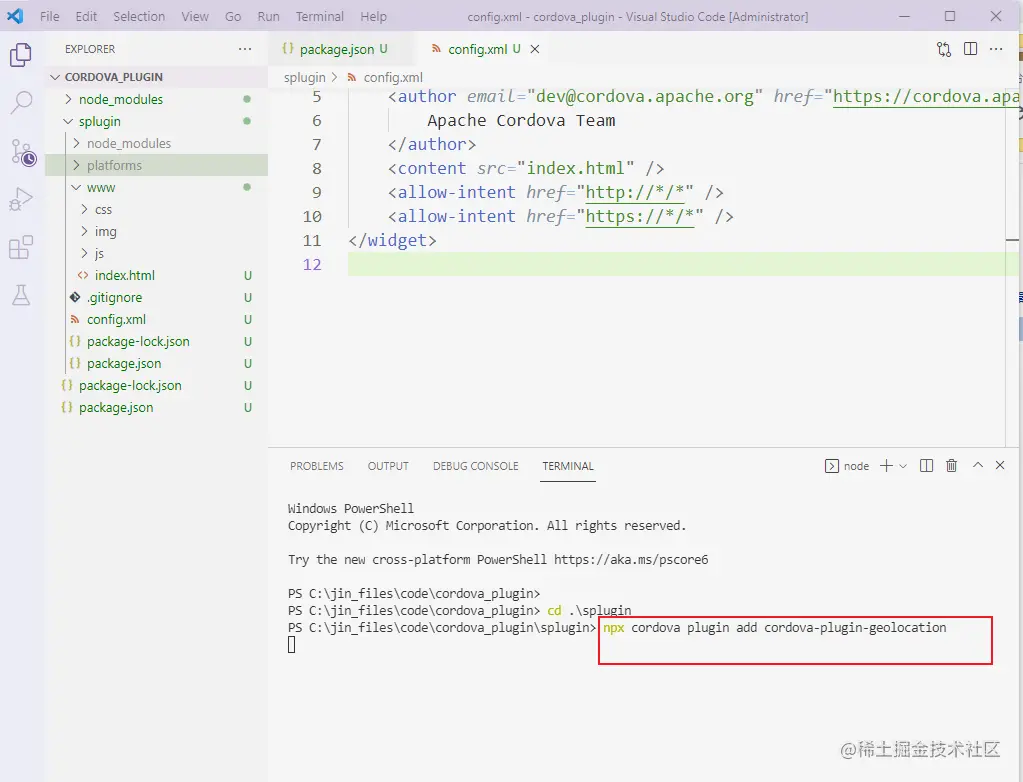This screenshot has height=782, width=1023.
Task: Expand the top-level node_modules folder
Action: [157, 99]
